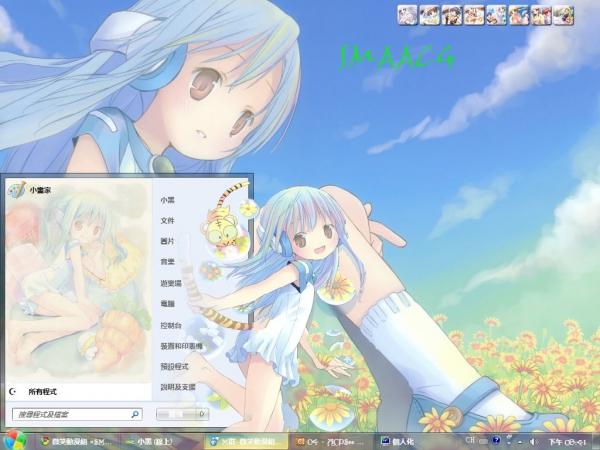Switch to the Chrome taskbar window
This screenshot has height=450, width=600.
point(75,442)
